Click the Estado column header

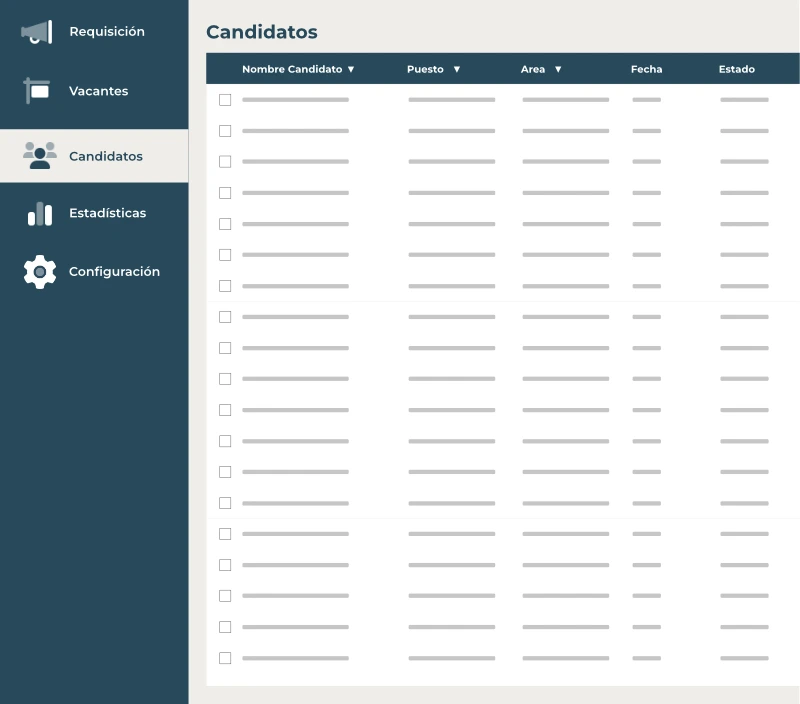[x=736, y=70]
